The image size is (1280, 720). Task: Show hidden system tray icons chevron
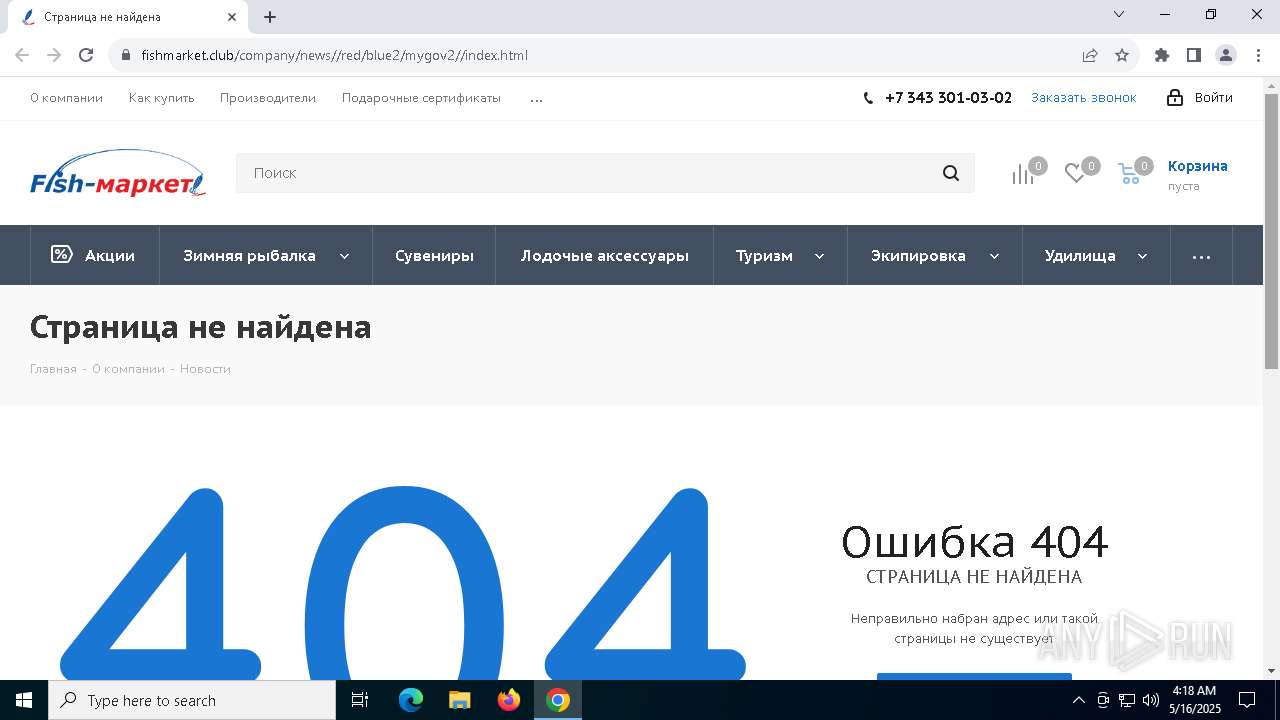tap(1078, 700)
